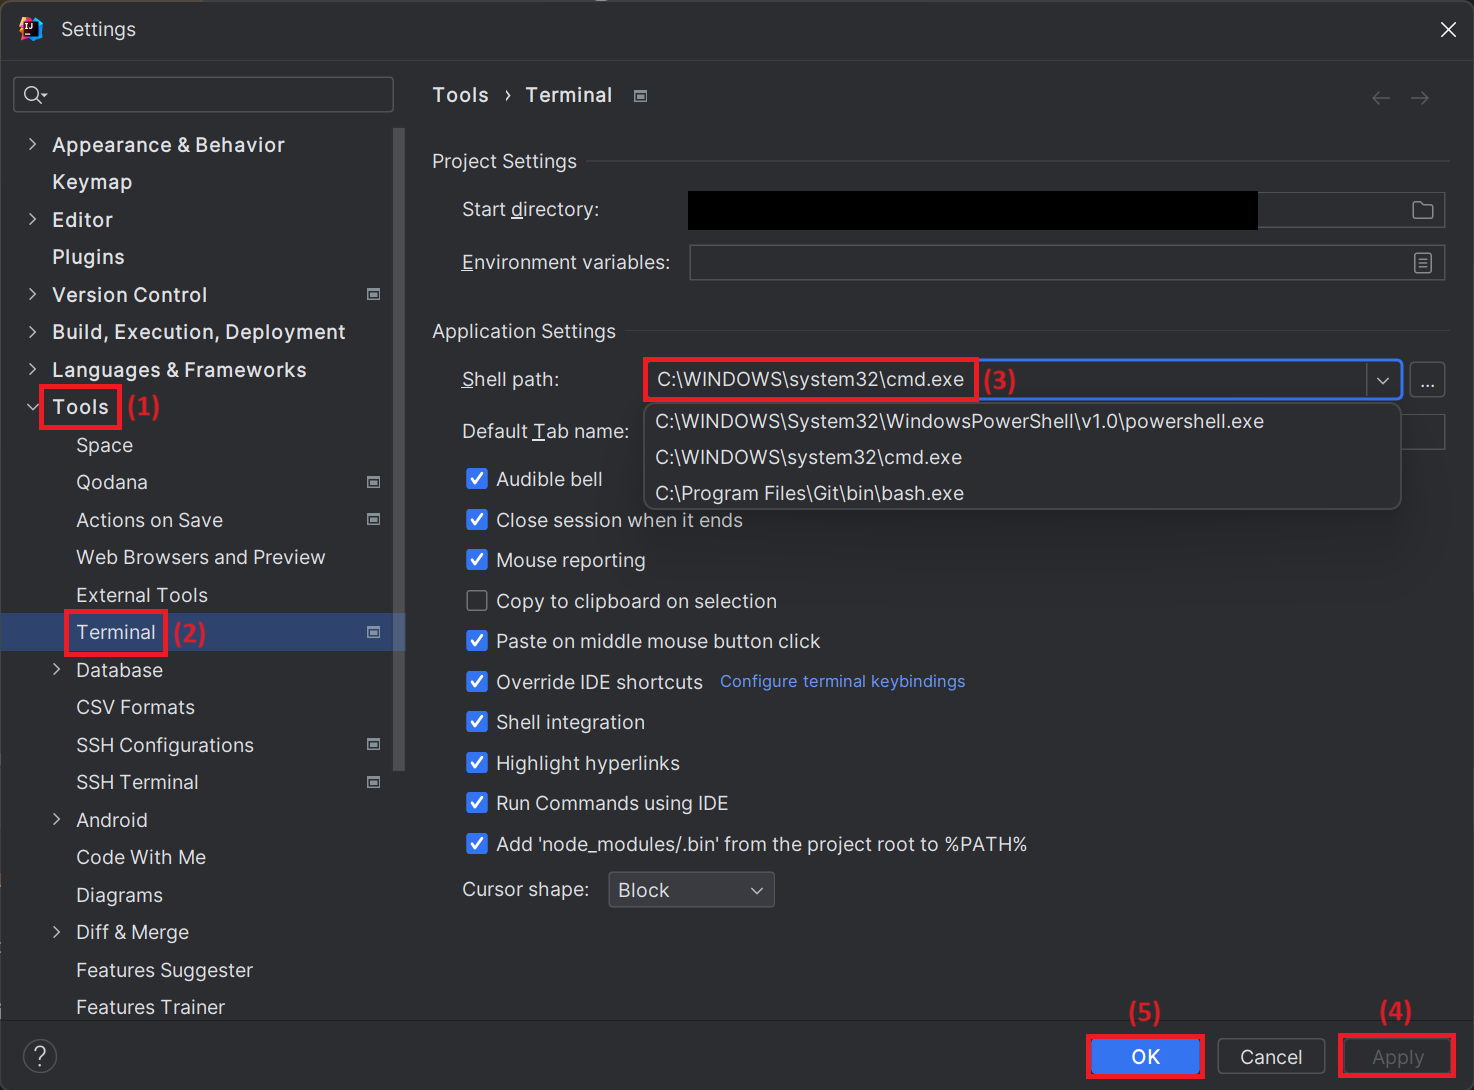Viewport: 1474px width, 1090px height.
Task: Click the Cancel button
Action: click(1271, 1057)
